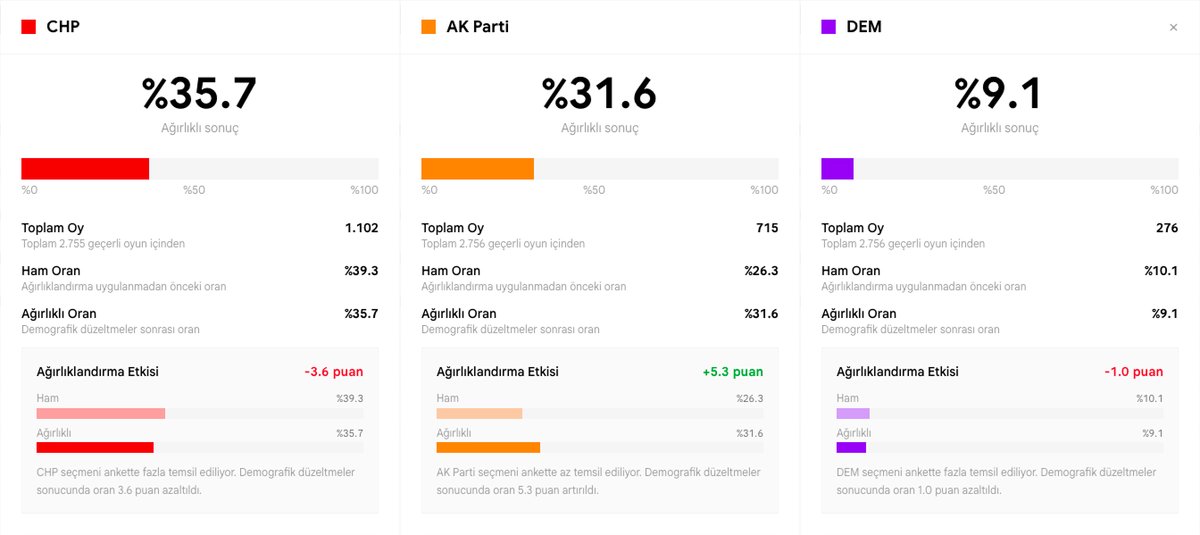Screen dimensions: 1200x535
Task: Click DEM Toplam Oy value 276
Action: 1167,228
